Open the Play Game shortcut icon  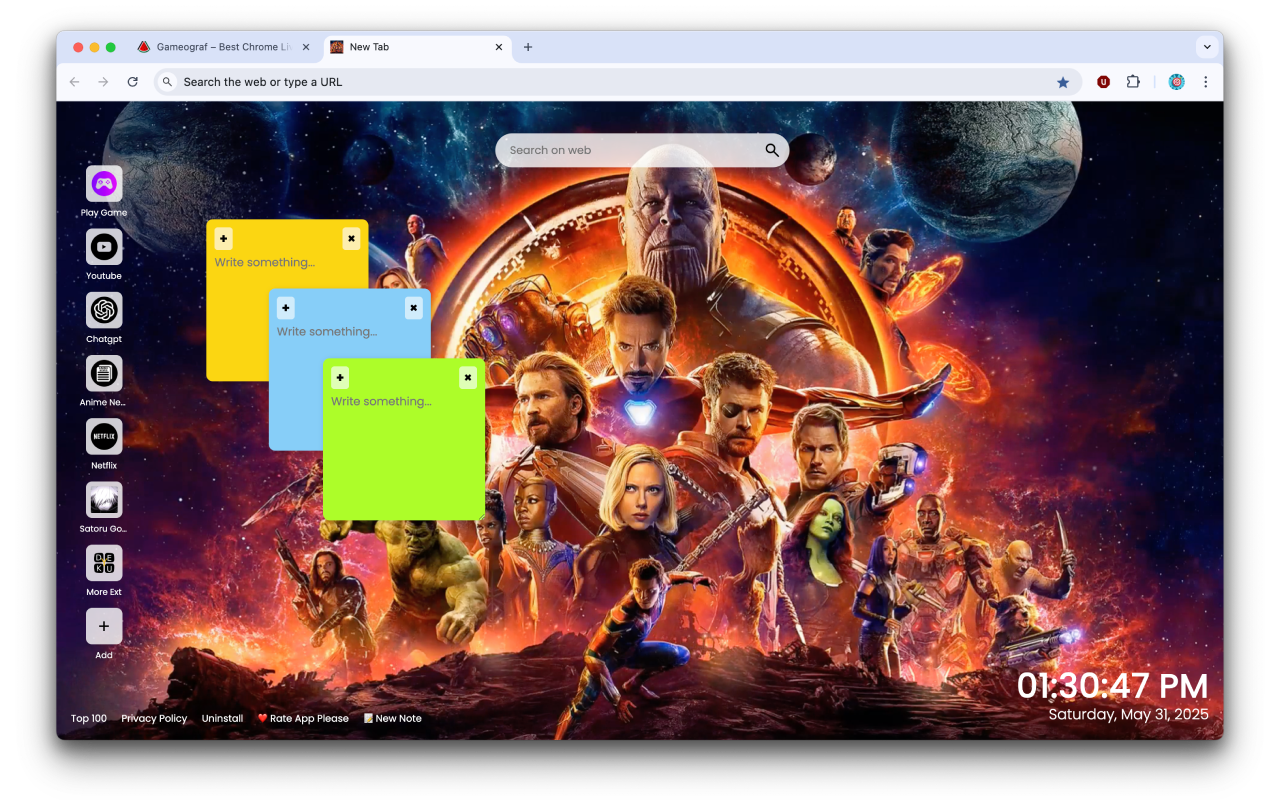(x=104, y=184)
